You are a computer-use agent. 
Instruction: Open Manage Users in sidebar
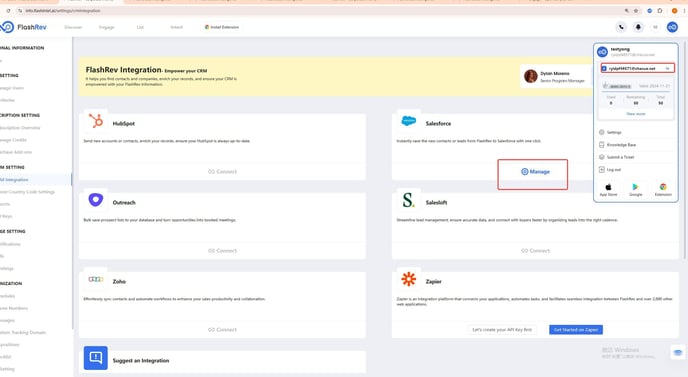tap(12, 88)
